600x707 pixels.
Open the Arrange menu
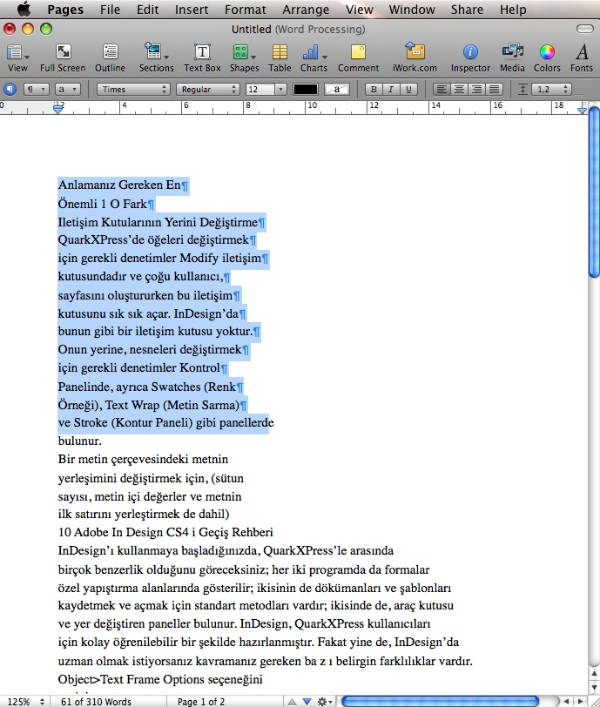point(306,9)
